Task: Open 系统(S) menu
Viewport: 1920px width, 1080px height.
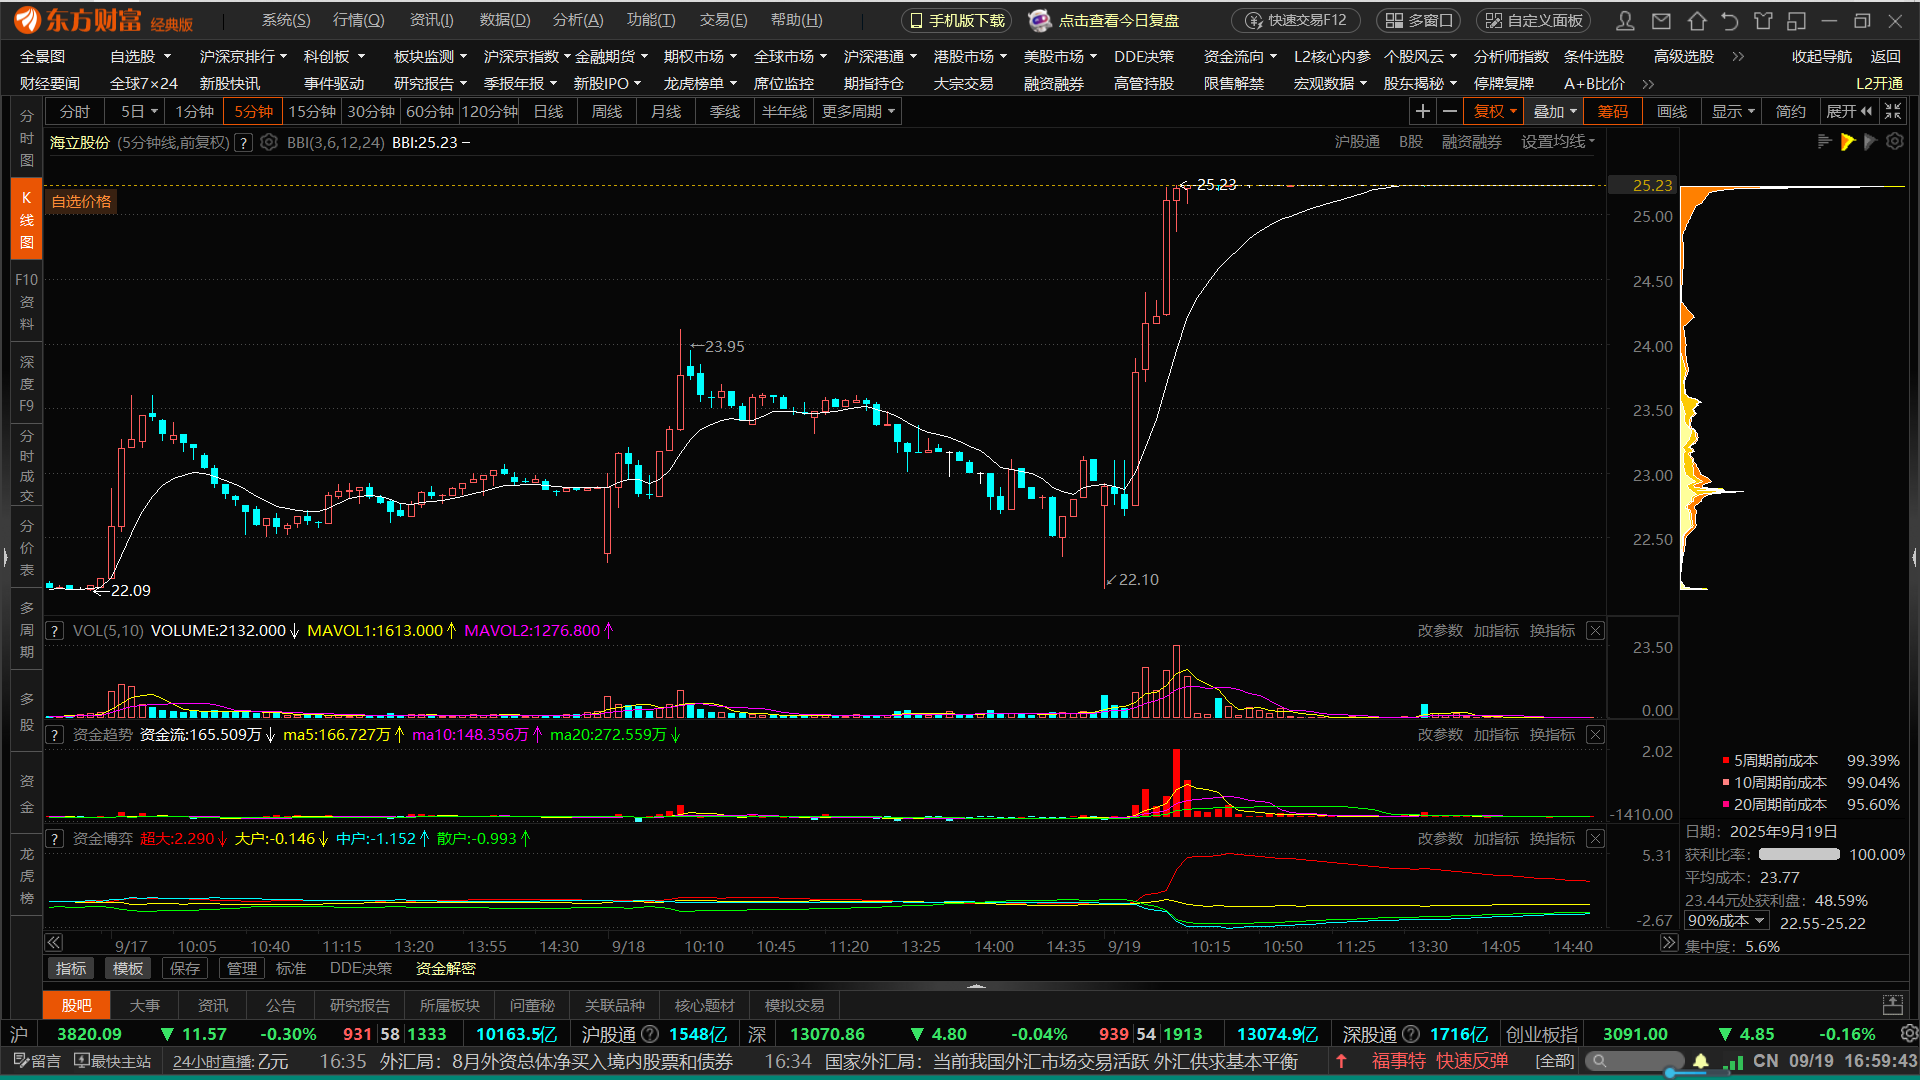Action: point(286,20)
